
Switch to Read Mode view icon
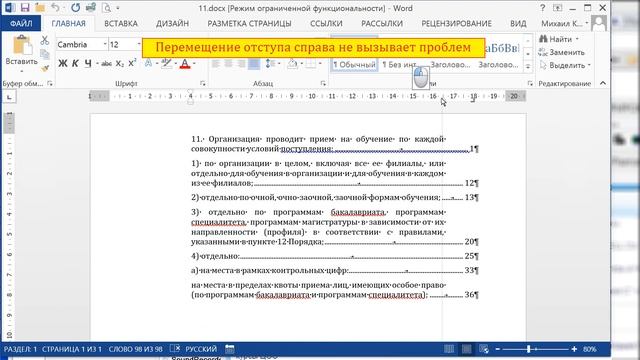(x=449, y=349)
